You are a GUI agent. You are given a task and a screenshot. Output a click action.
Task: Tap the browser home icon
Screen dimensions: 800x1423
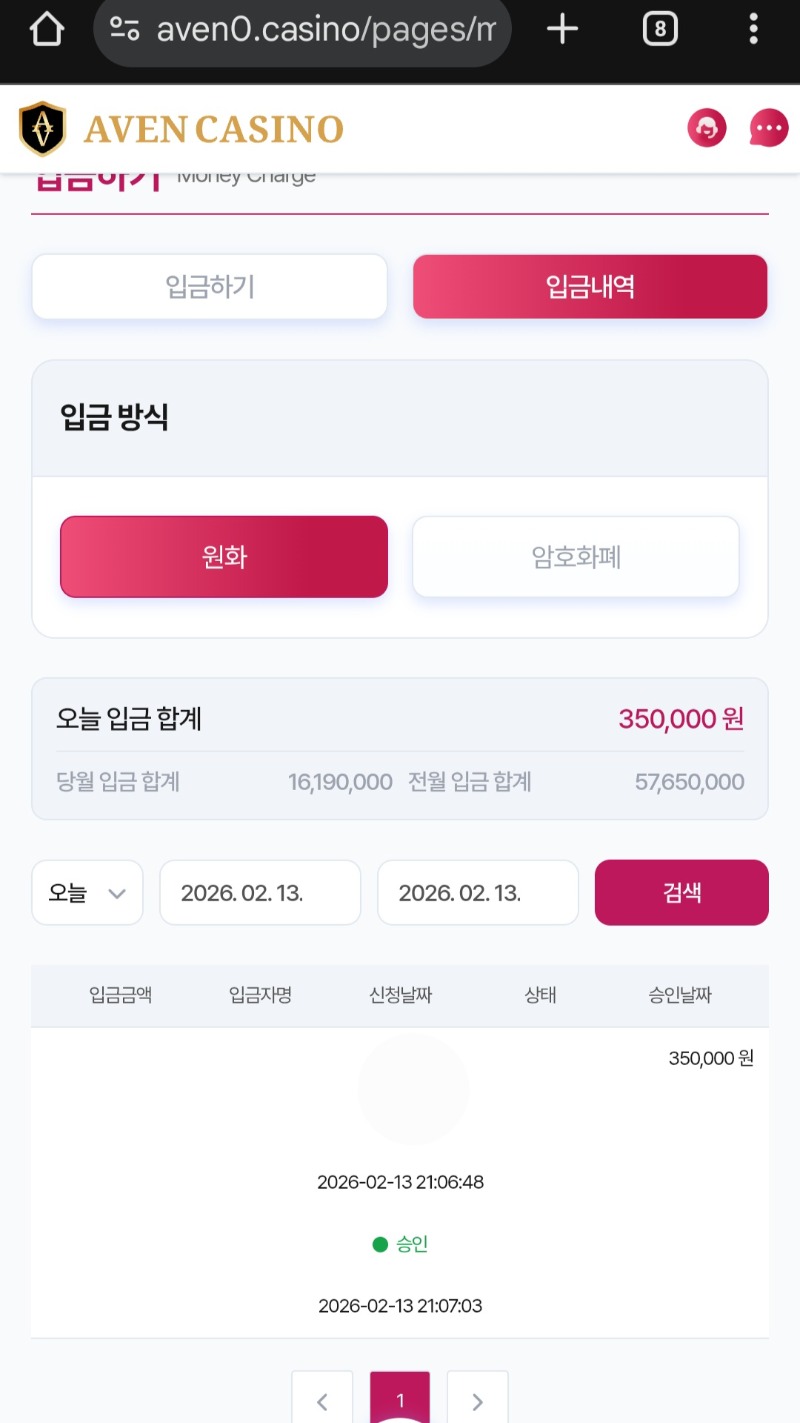47,30
